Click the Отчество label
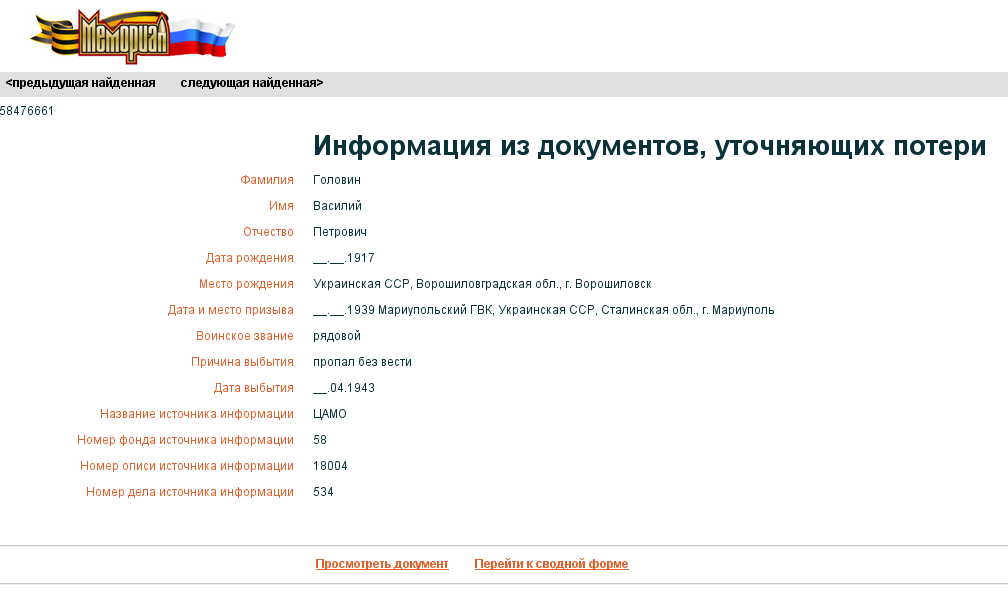The width and height of the screenshot is (1008, 596). coord(268,232)
